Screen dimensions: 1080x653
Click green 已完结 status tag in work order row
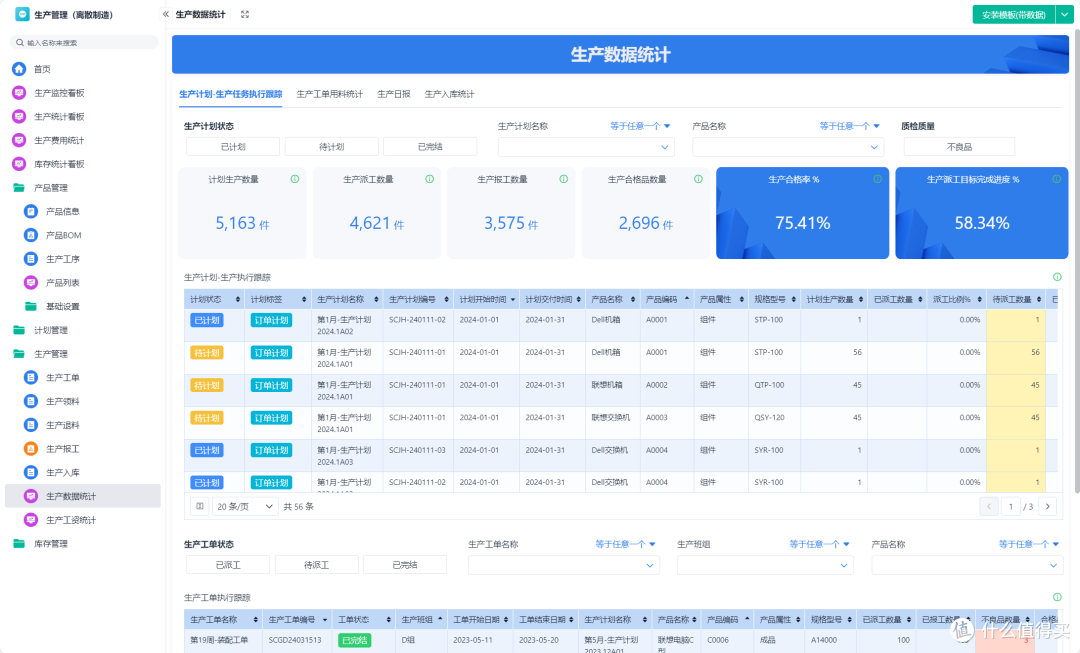tap(355, 640)
